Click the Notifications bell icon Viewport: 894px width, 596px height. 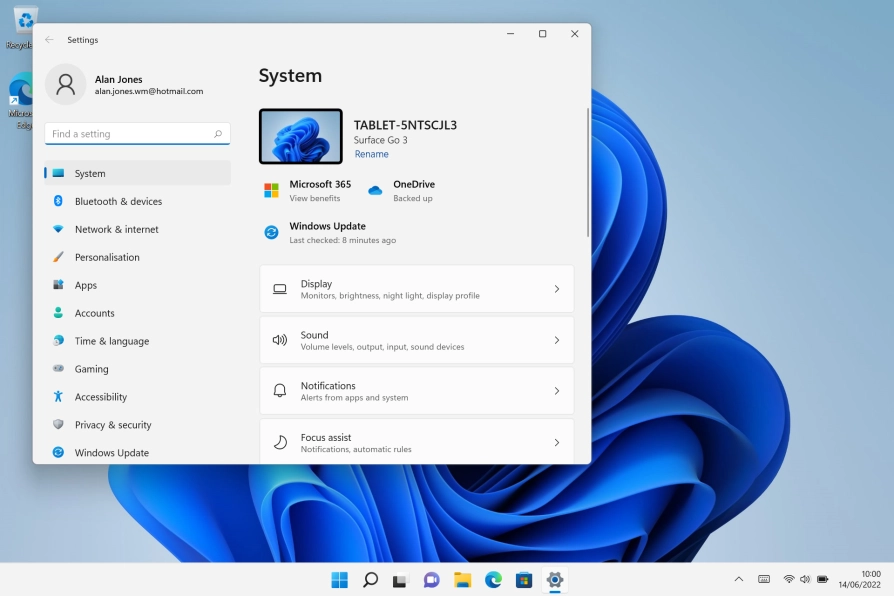(x=282, y=390)
